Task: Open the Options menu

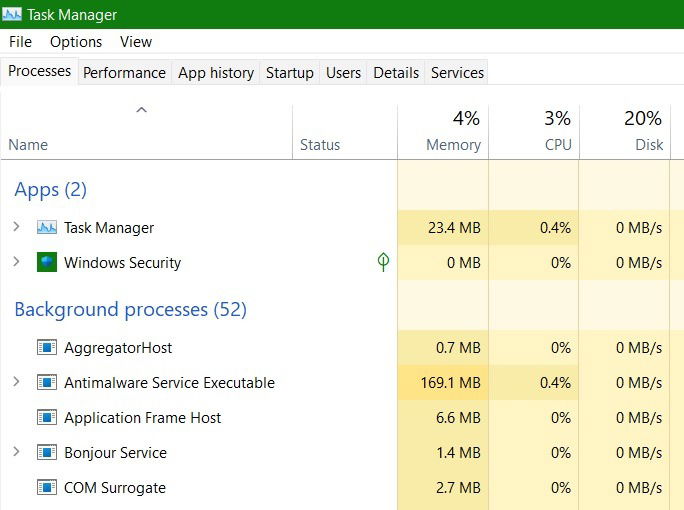Action: click(76, 42)
